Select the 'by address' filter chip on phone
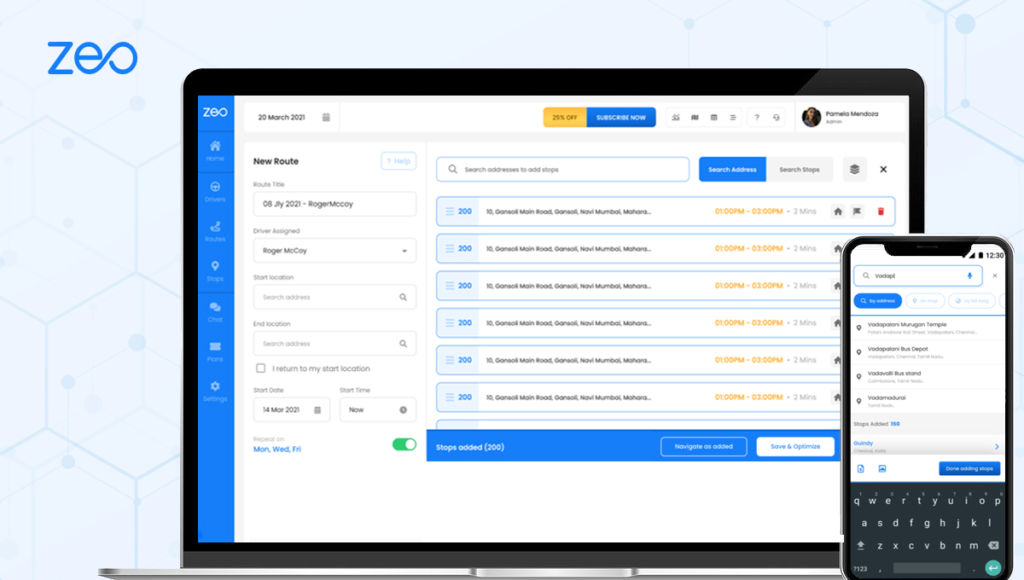The image size is (1024, 580). [877, 301]
